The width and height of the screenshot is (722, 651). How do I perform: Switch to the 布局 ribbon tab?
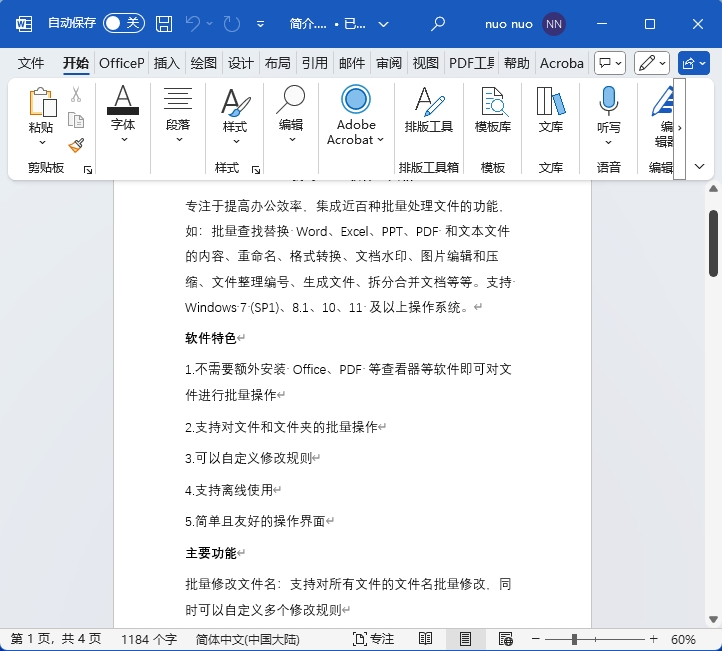coord(278,63)
